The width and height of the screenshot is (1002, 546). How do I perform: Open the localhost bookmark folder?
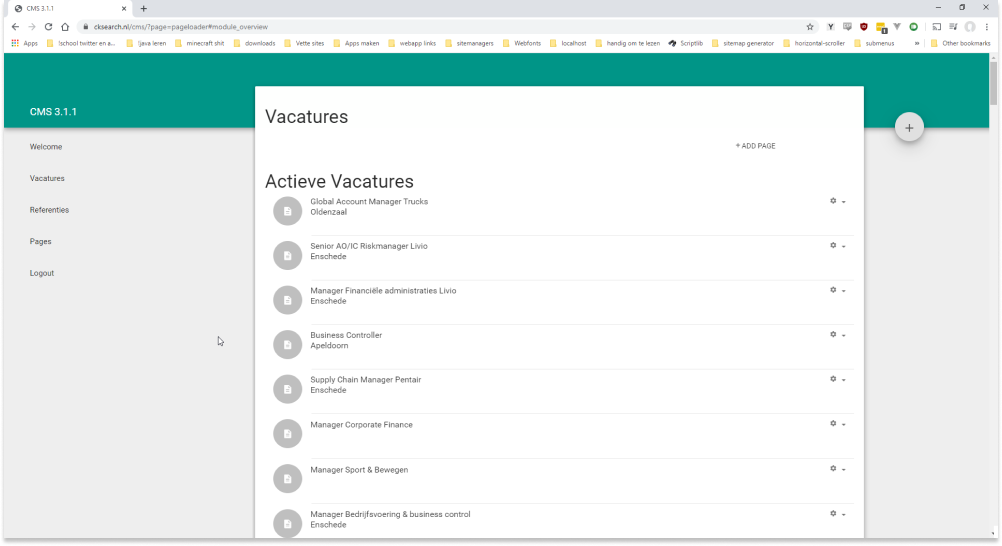(568, 43)
